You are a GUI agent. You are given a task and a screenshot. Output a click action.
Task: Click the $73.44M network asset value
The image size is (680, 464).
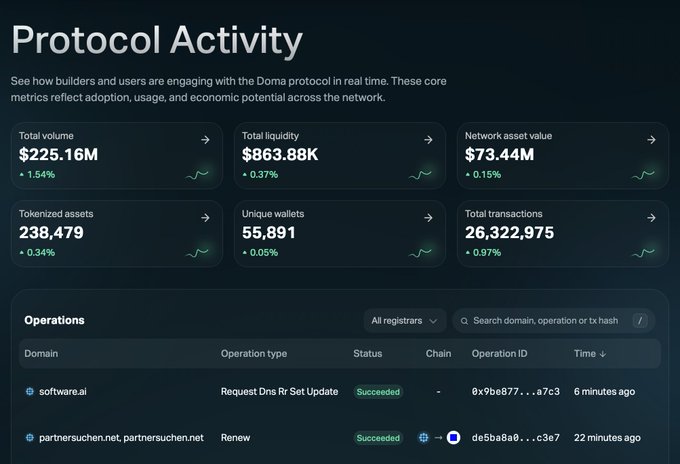coord(499,154)
